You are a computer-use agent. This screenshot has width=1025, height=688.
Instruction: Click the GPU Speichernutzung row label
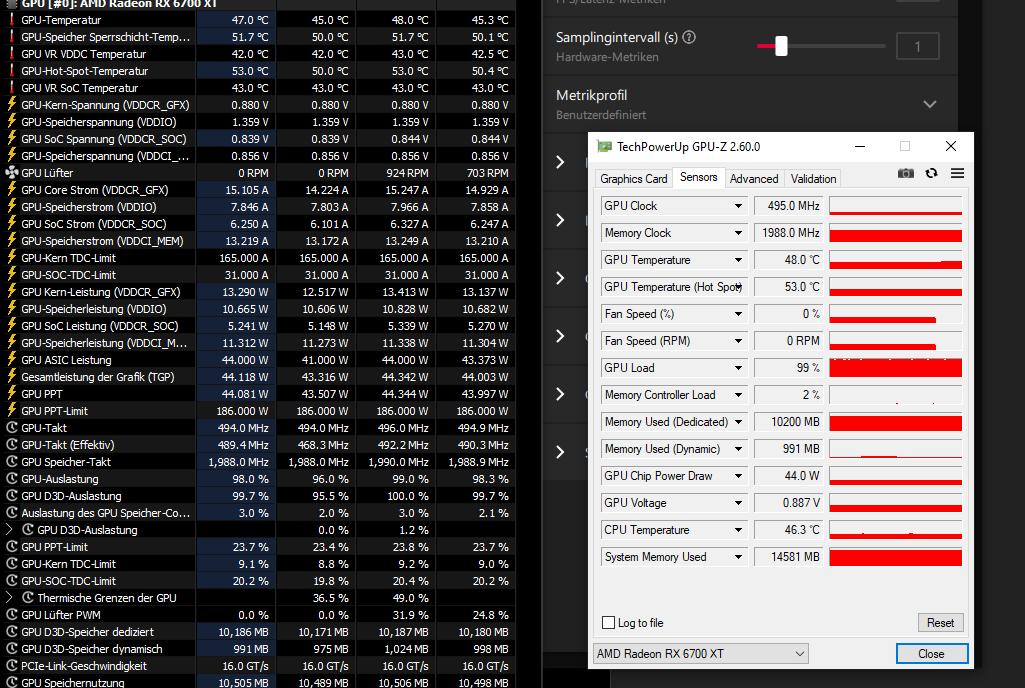click(73, 682)
